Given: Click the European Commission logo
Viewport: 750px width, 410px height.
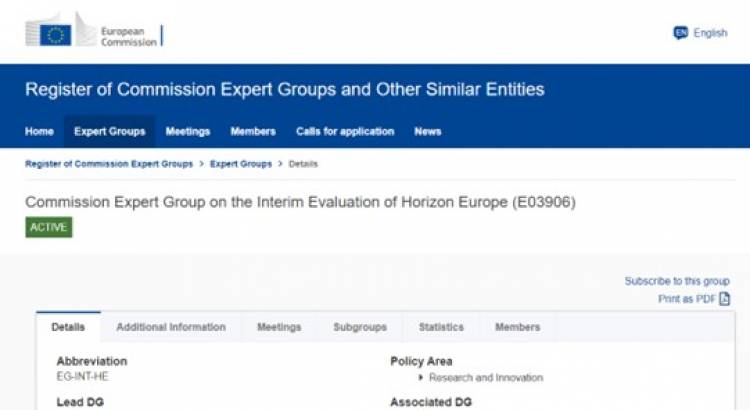Looking at the screenshot, I should click(94, 30).
